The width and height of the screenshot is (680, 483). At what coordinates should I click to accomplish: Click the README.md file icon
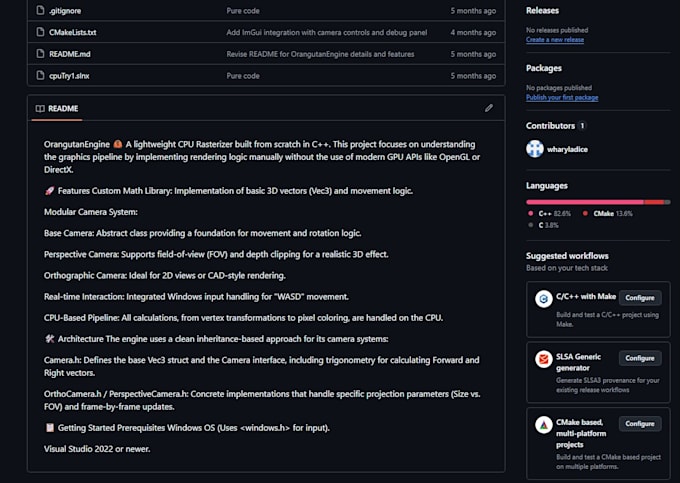pyautogui.click(x=40, y=54)
